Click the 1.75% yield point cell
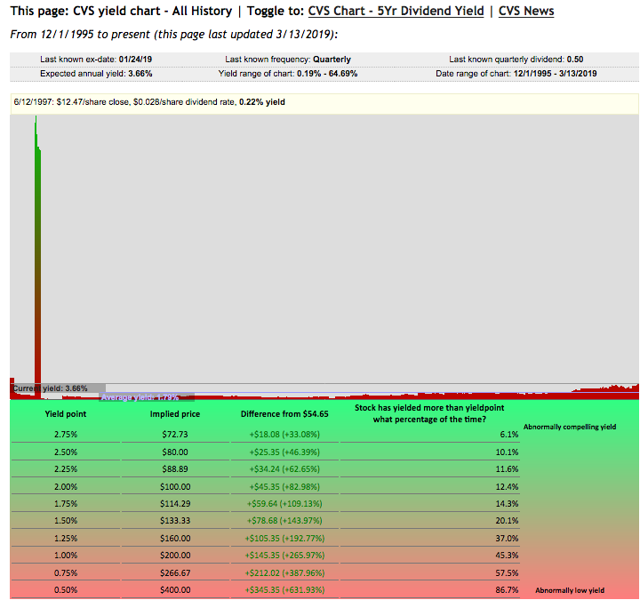This screenshot has width=640, height=600. [65, 504]
